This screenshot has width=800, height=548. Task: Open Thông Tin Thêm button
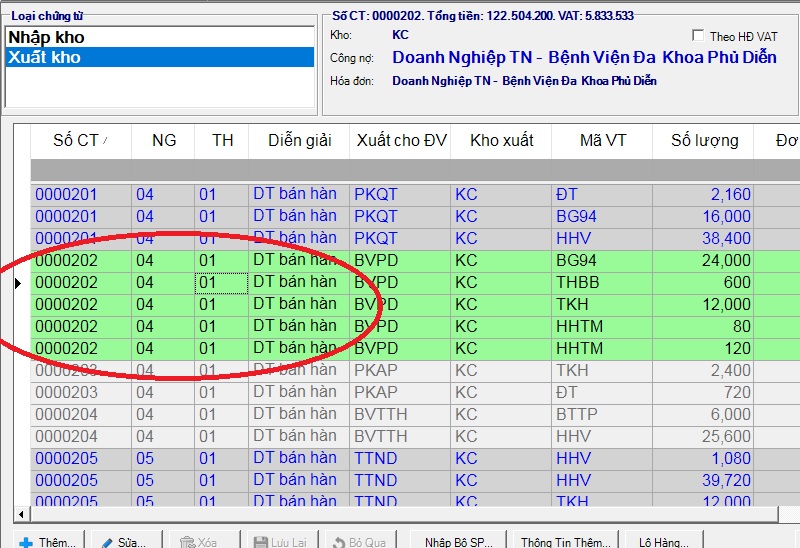[x=565, y=541]
